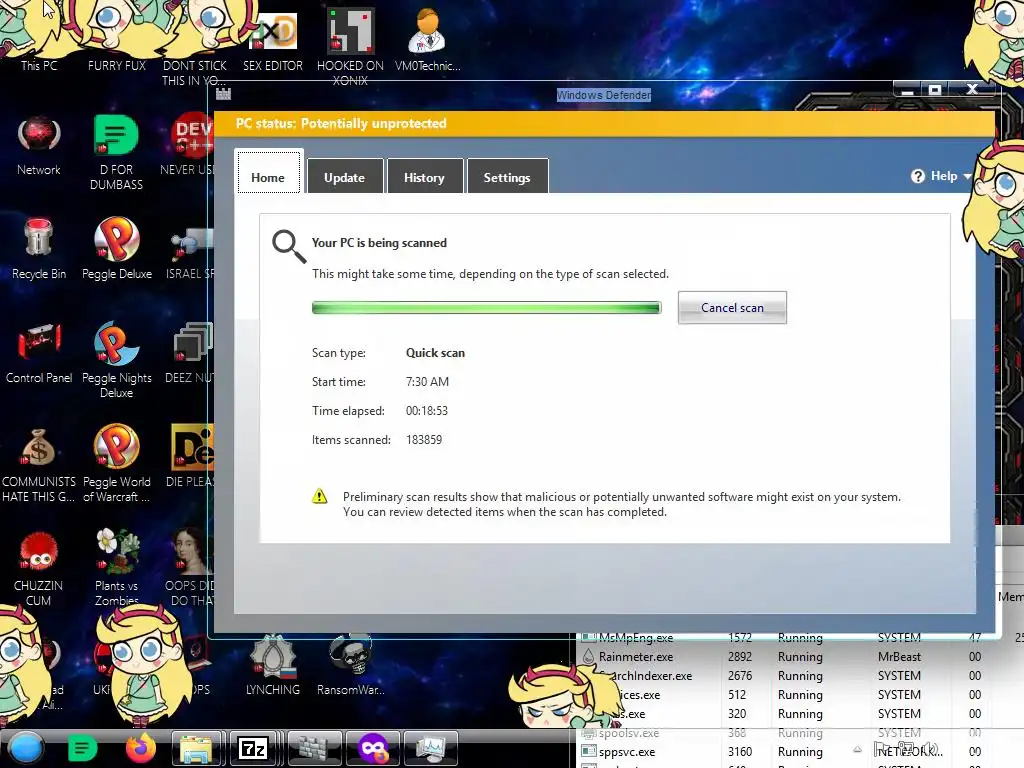Click PID 2676 in Task Manager list
Image resolution: width=1024 pixels, height=768 pixels.
click(x=740, y=675)
